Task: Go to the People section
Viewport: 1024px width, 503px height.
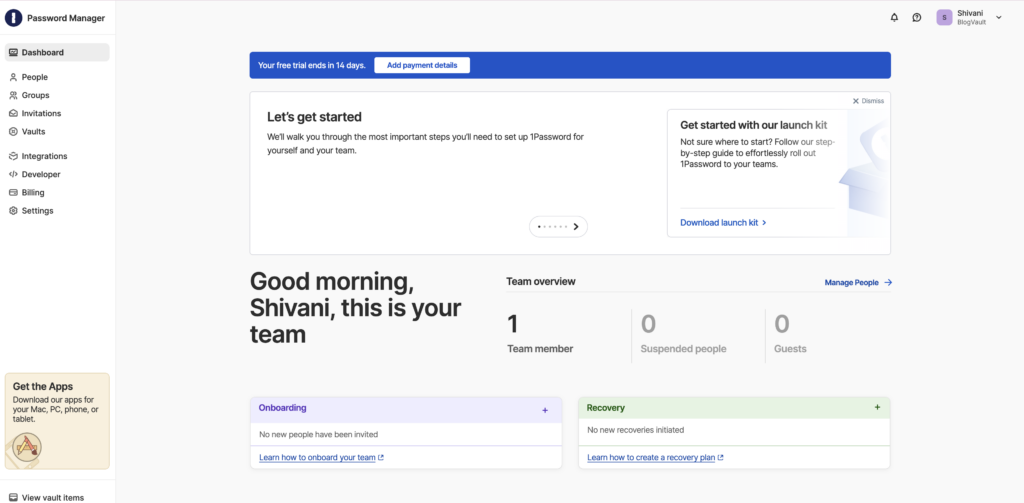Action: [x=35, y=77]
